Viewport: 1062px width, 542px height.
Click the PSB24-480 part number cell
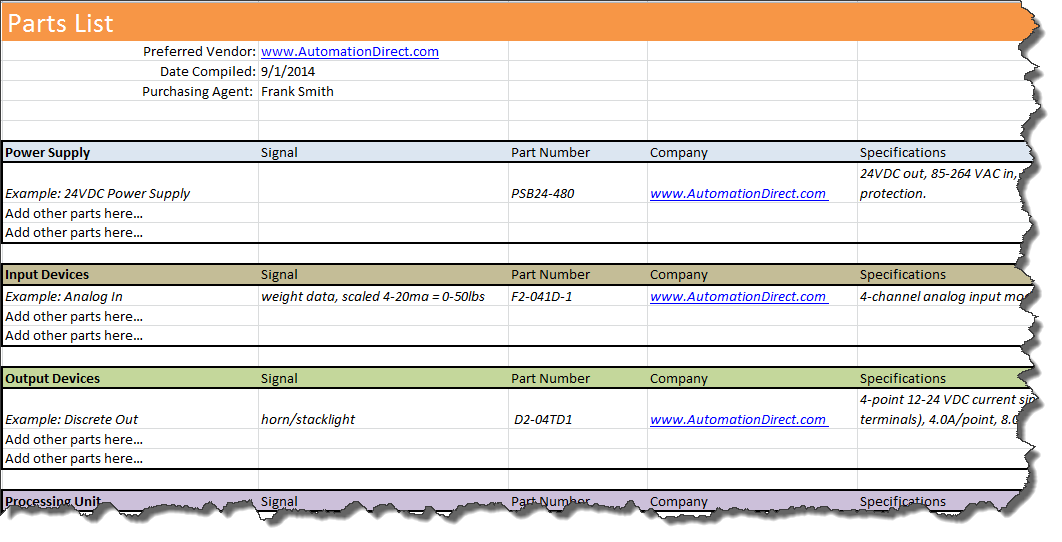coord(542,194)
